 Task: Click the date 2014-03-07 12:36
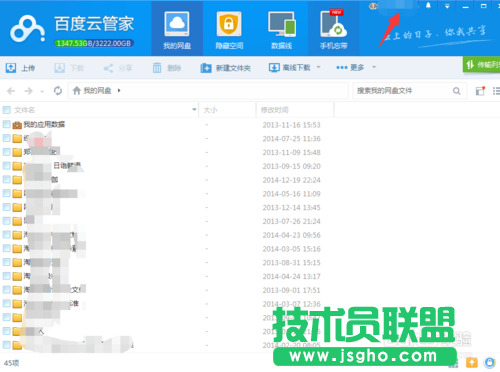point(291,304)
